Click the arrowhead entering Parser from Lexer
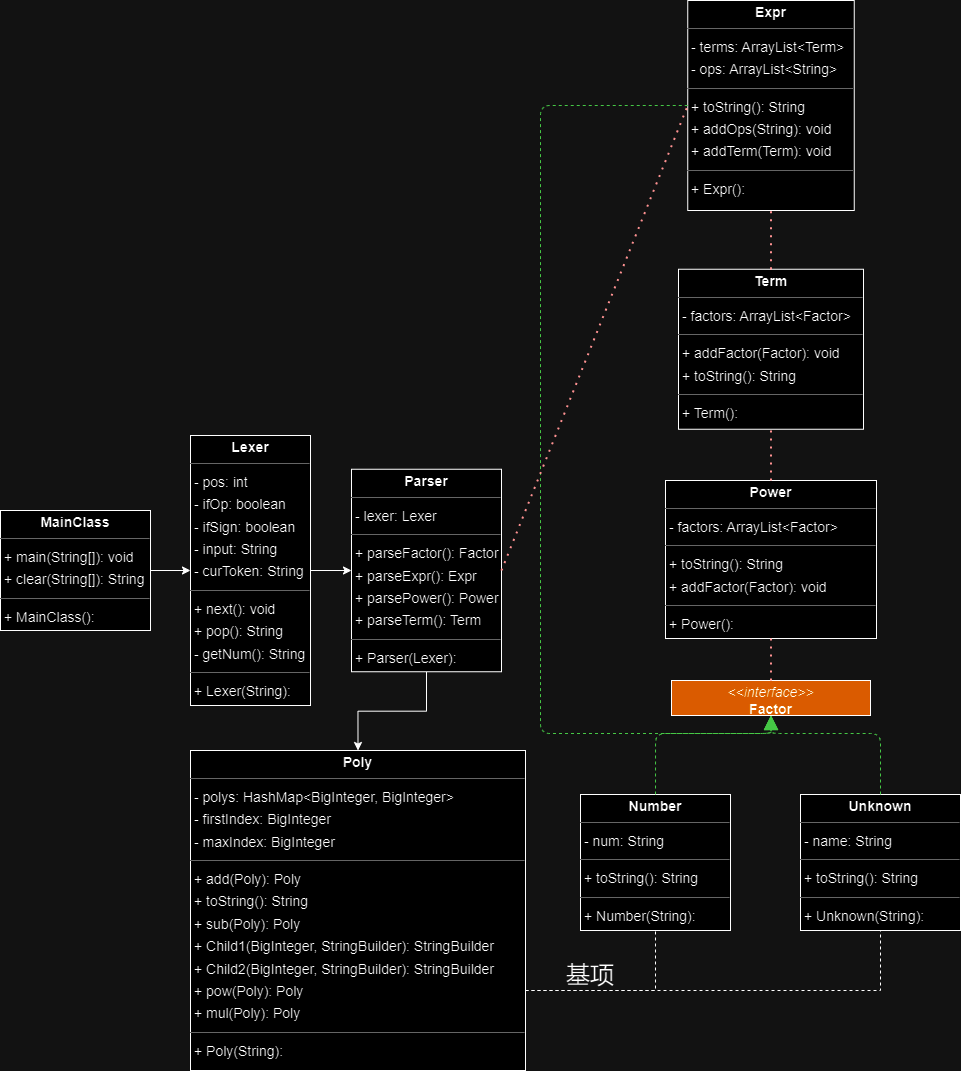Image resolution: width=961 pixels, height=1071 pixels. coord(347,570)
